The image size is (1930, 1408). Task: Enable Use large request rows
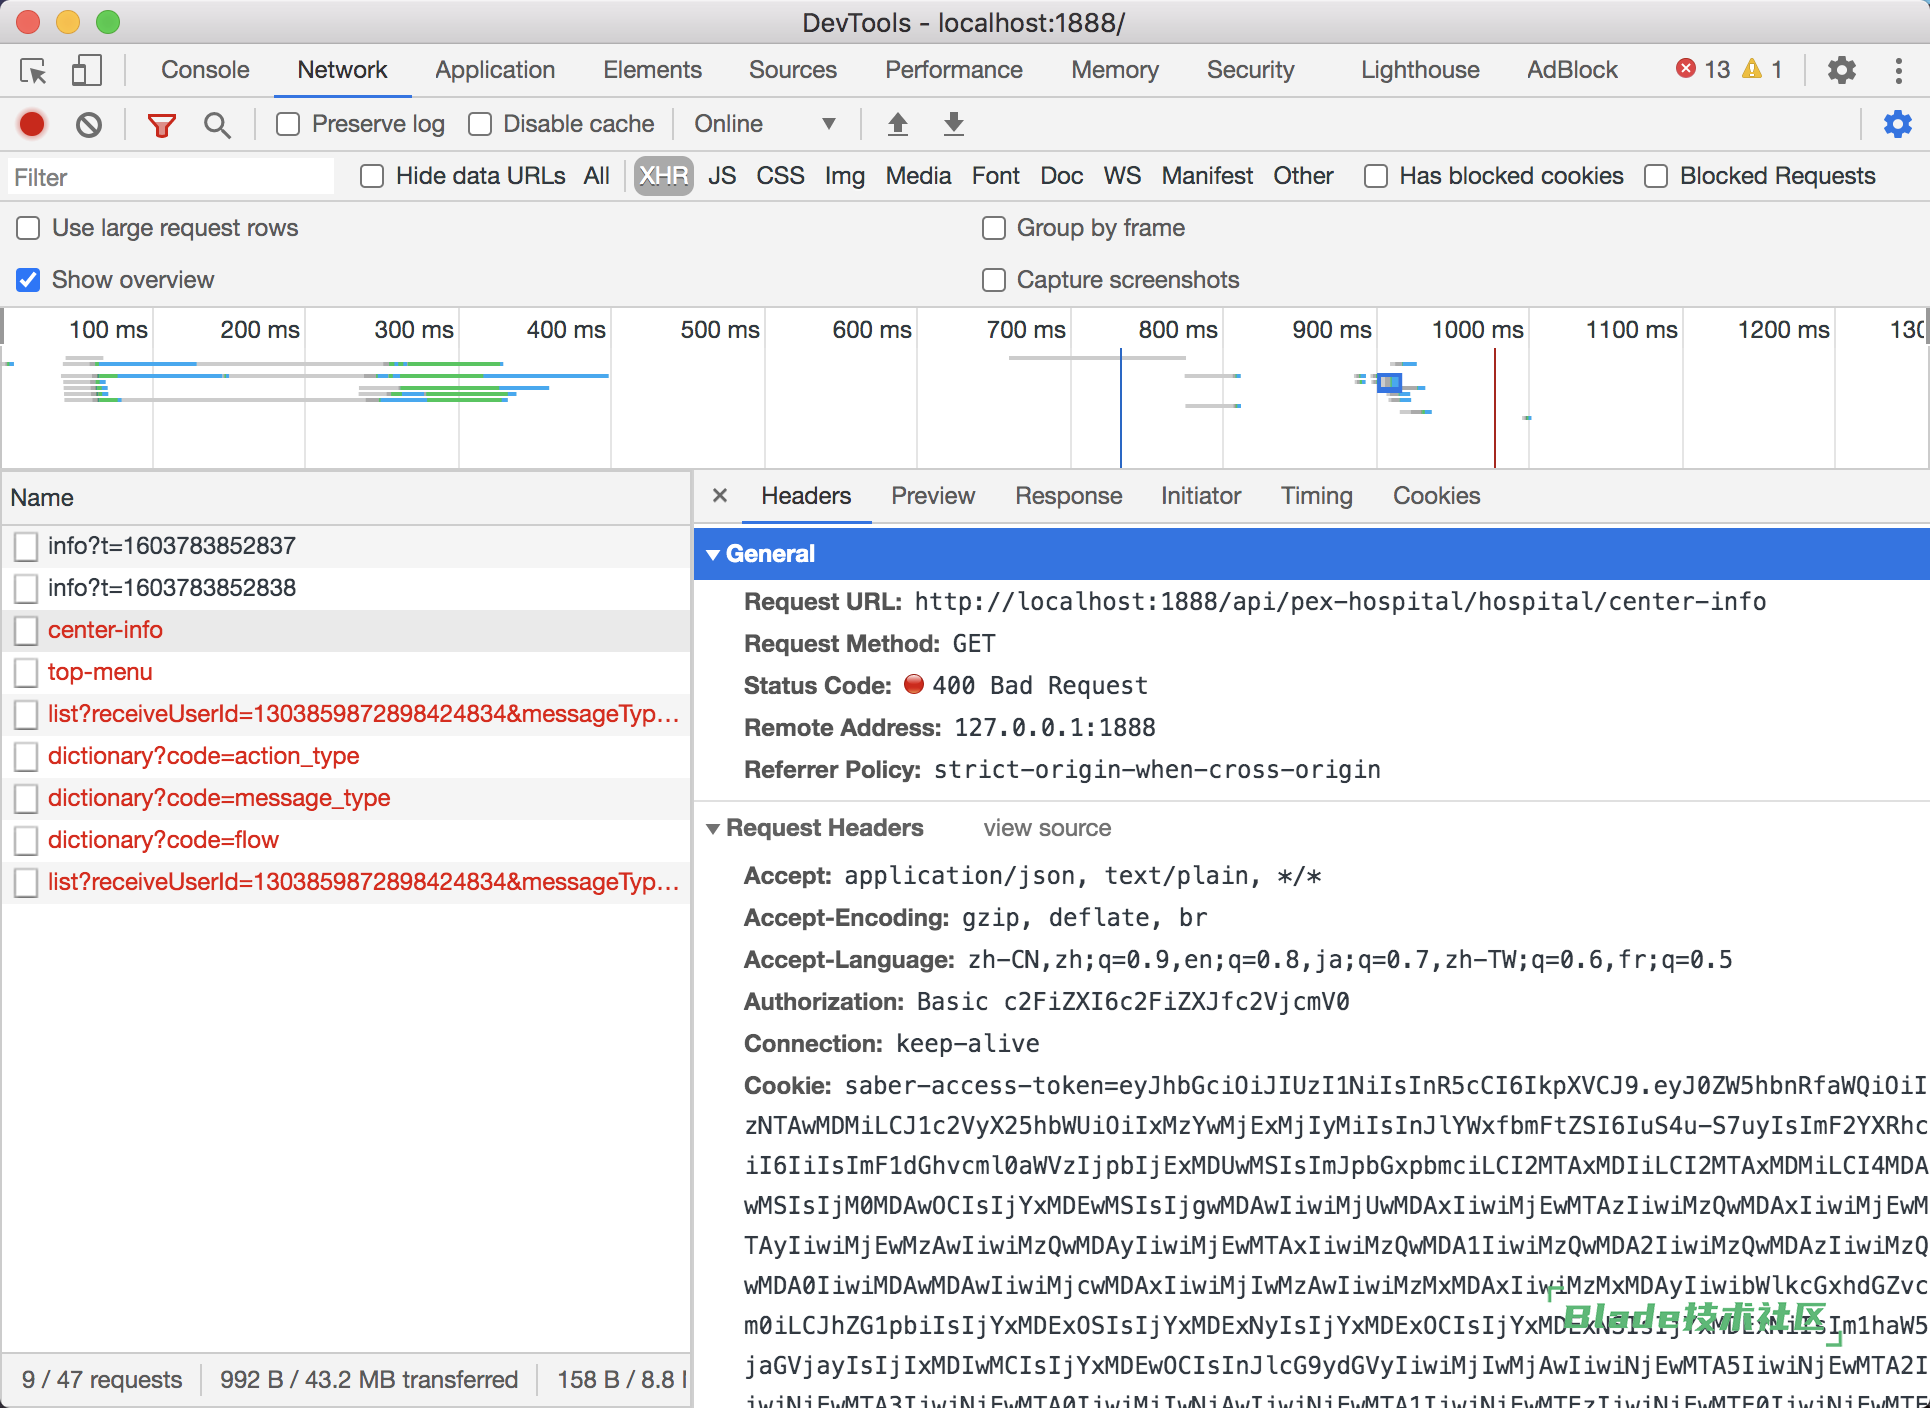pyautogui.click(x=28, y=228)
